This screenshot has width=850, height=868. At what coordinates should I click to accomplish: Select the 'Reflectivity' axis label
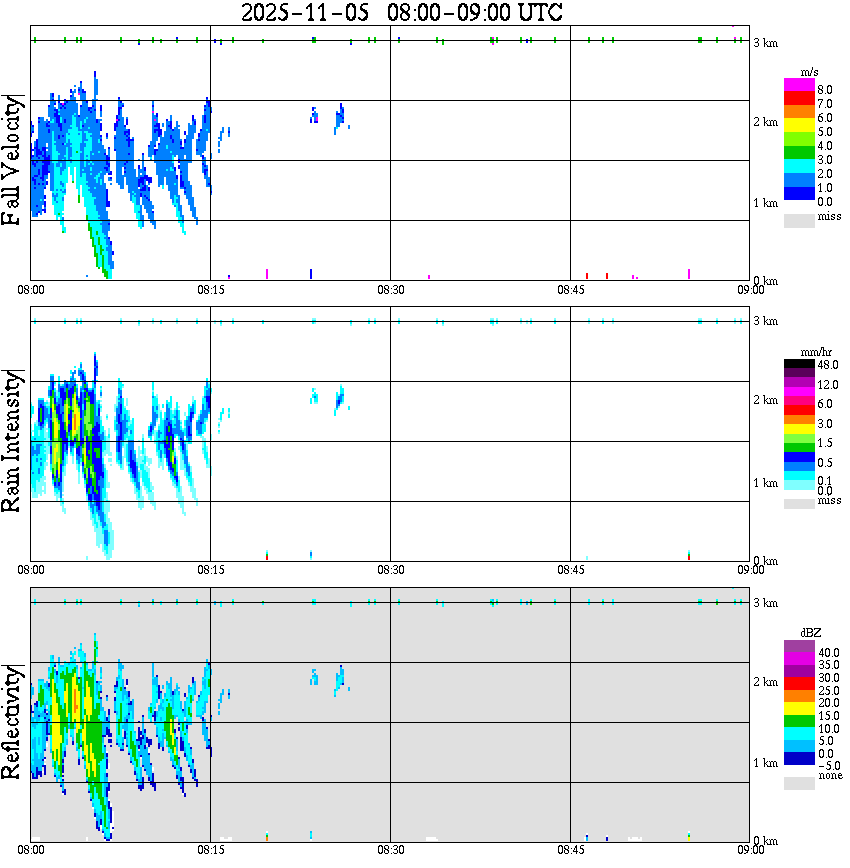point(13,723)
